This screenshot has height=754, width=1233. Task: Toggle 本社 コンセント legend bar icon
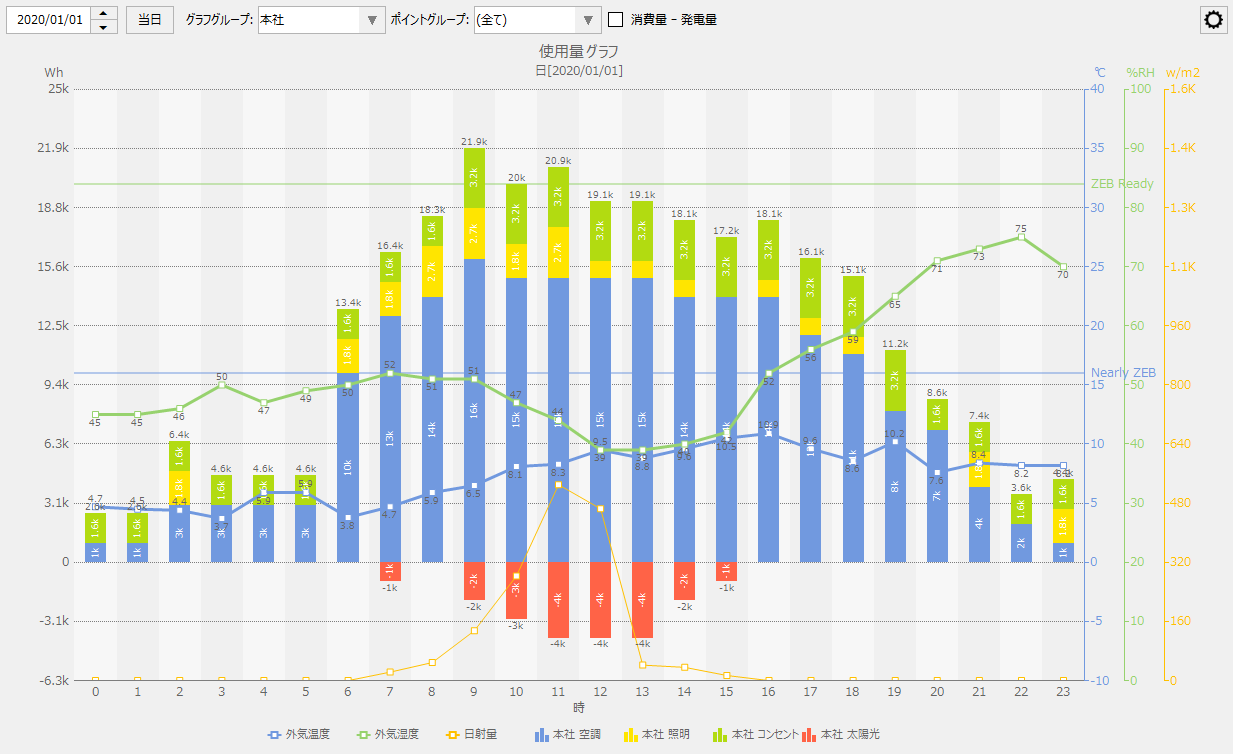pyautogui.click(x=719, y=735)
